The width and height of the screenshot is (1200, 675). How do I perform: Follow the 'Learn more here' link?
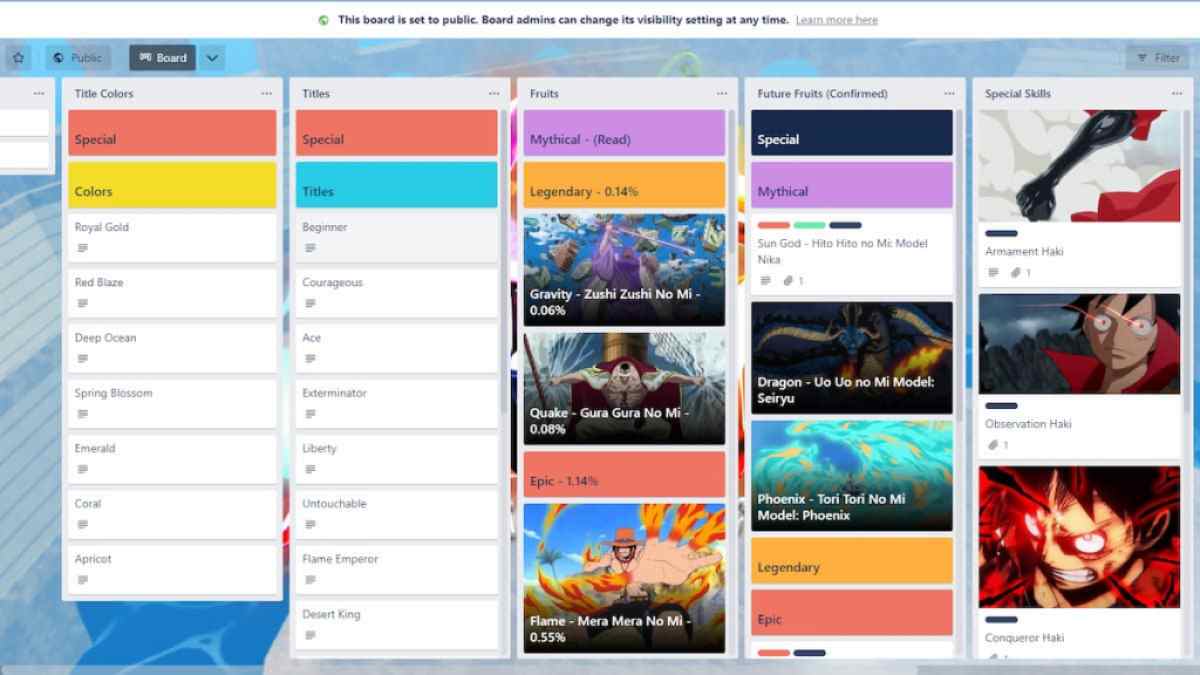837,20
